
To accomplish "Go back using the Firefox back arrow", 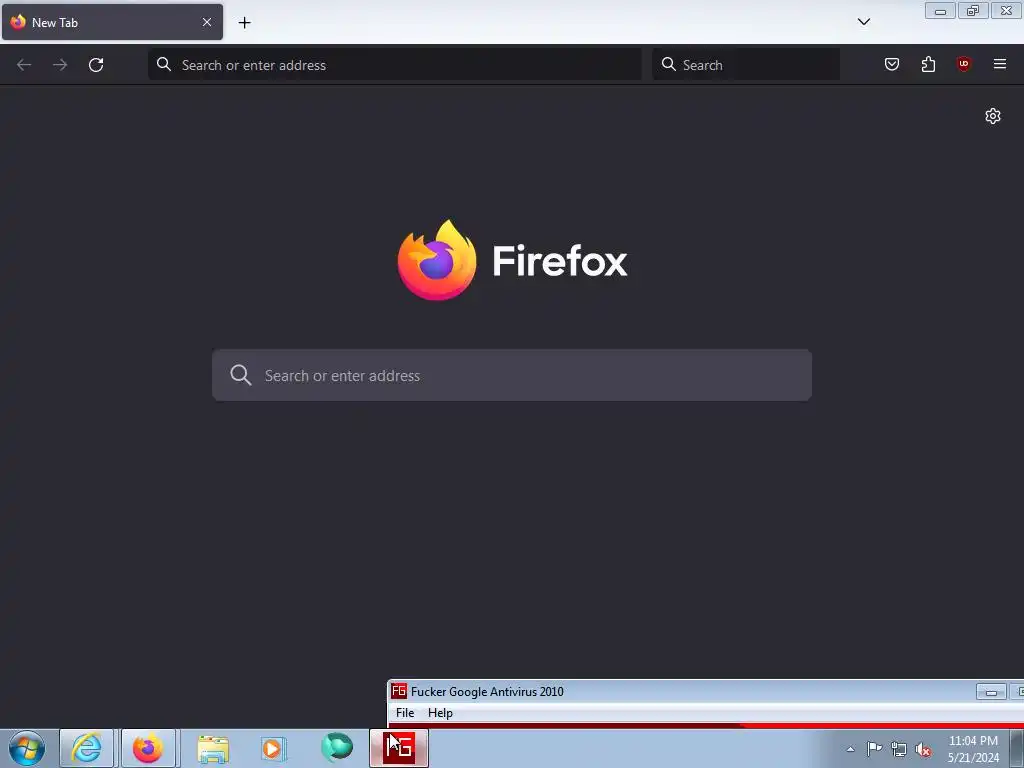I will 24,65.
